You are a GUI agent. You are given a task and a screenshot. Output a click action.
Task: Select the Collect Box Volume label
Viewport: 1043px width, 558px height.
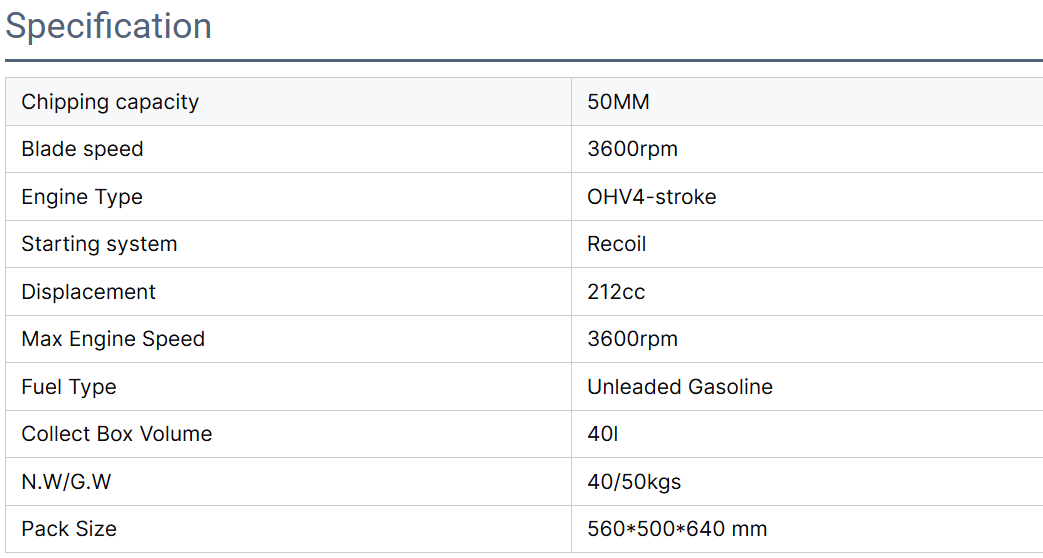116,434
